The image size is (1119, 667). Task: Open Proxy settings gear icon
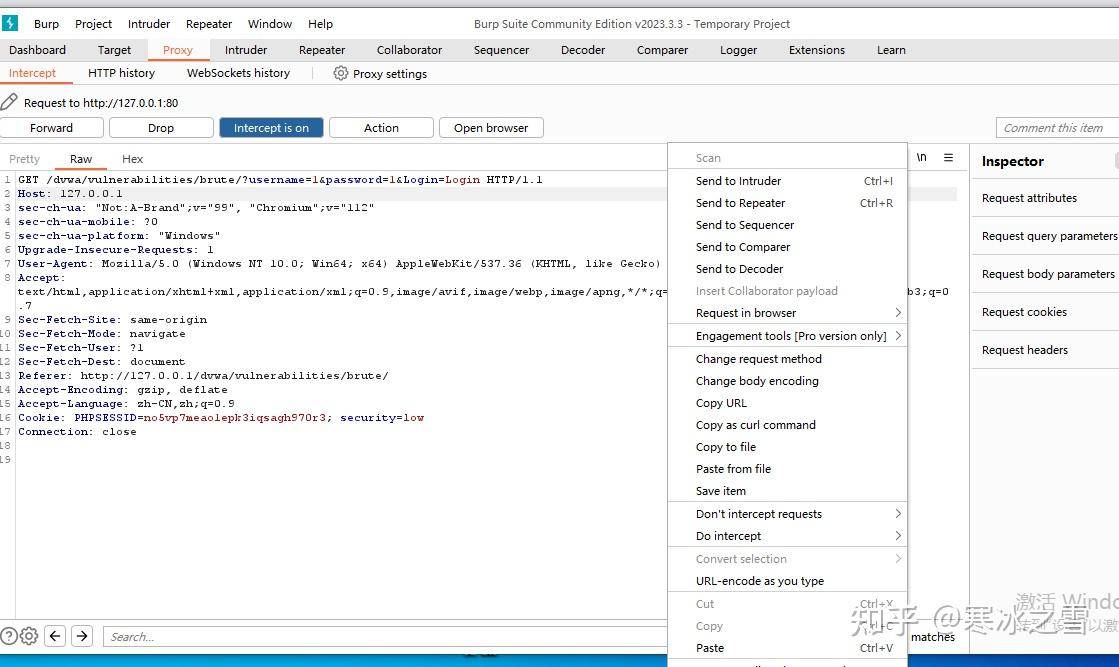click(x=341, y=73)
